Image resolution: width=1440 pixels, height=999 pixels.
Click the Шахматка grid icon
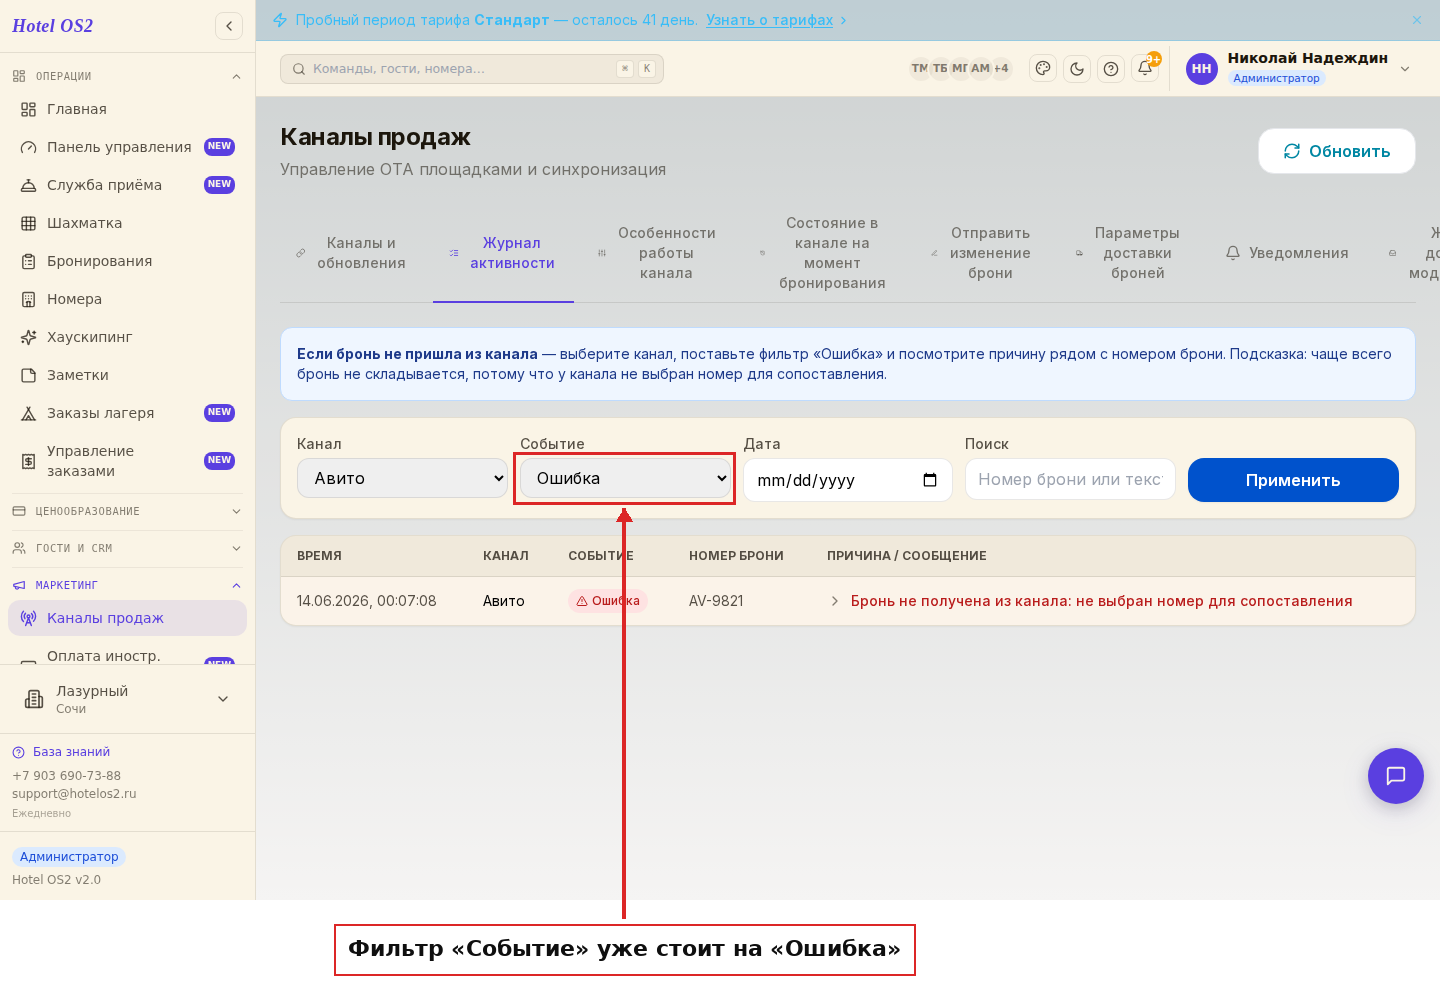click(29, 223)
